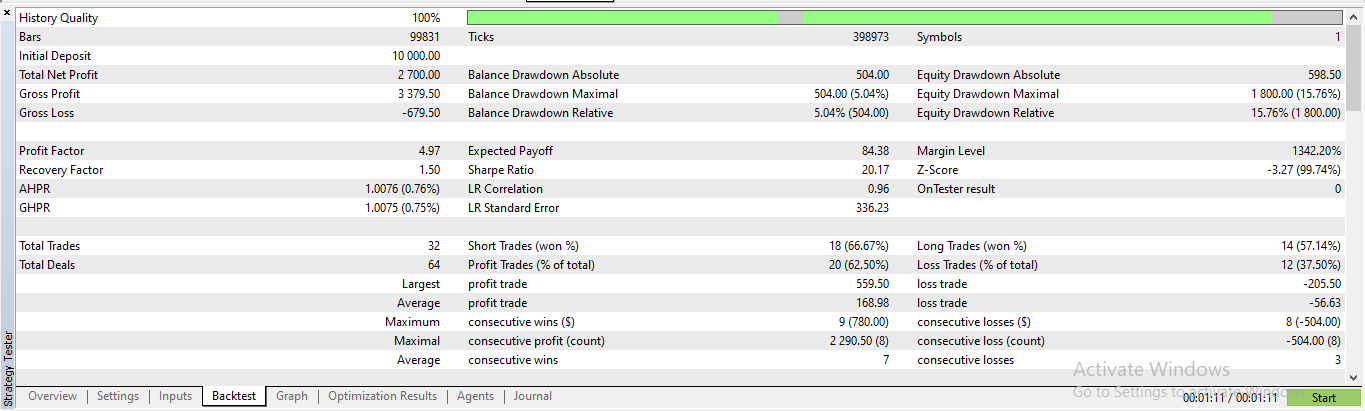Click the History Quality value 100%
The width and height of the screenshot is (1365, 411).
click(x=426, y=18)
